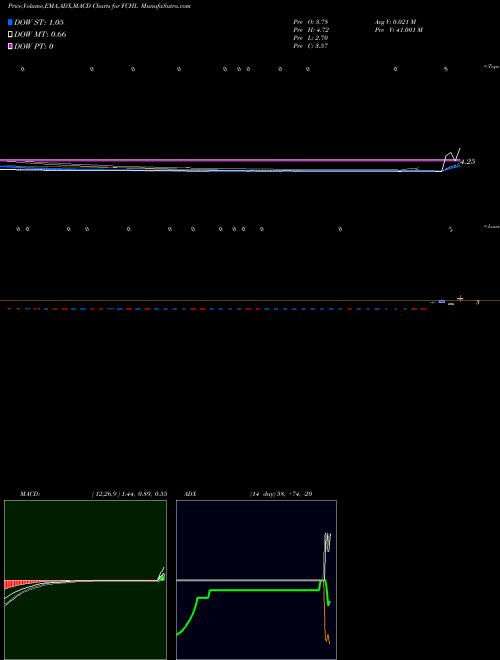
Task: Click the MACD (12,26,9) values text
Action: (129, 494)
